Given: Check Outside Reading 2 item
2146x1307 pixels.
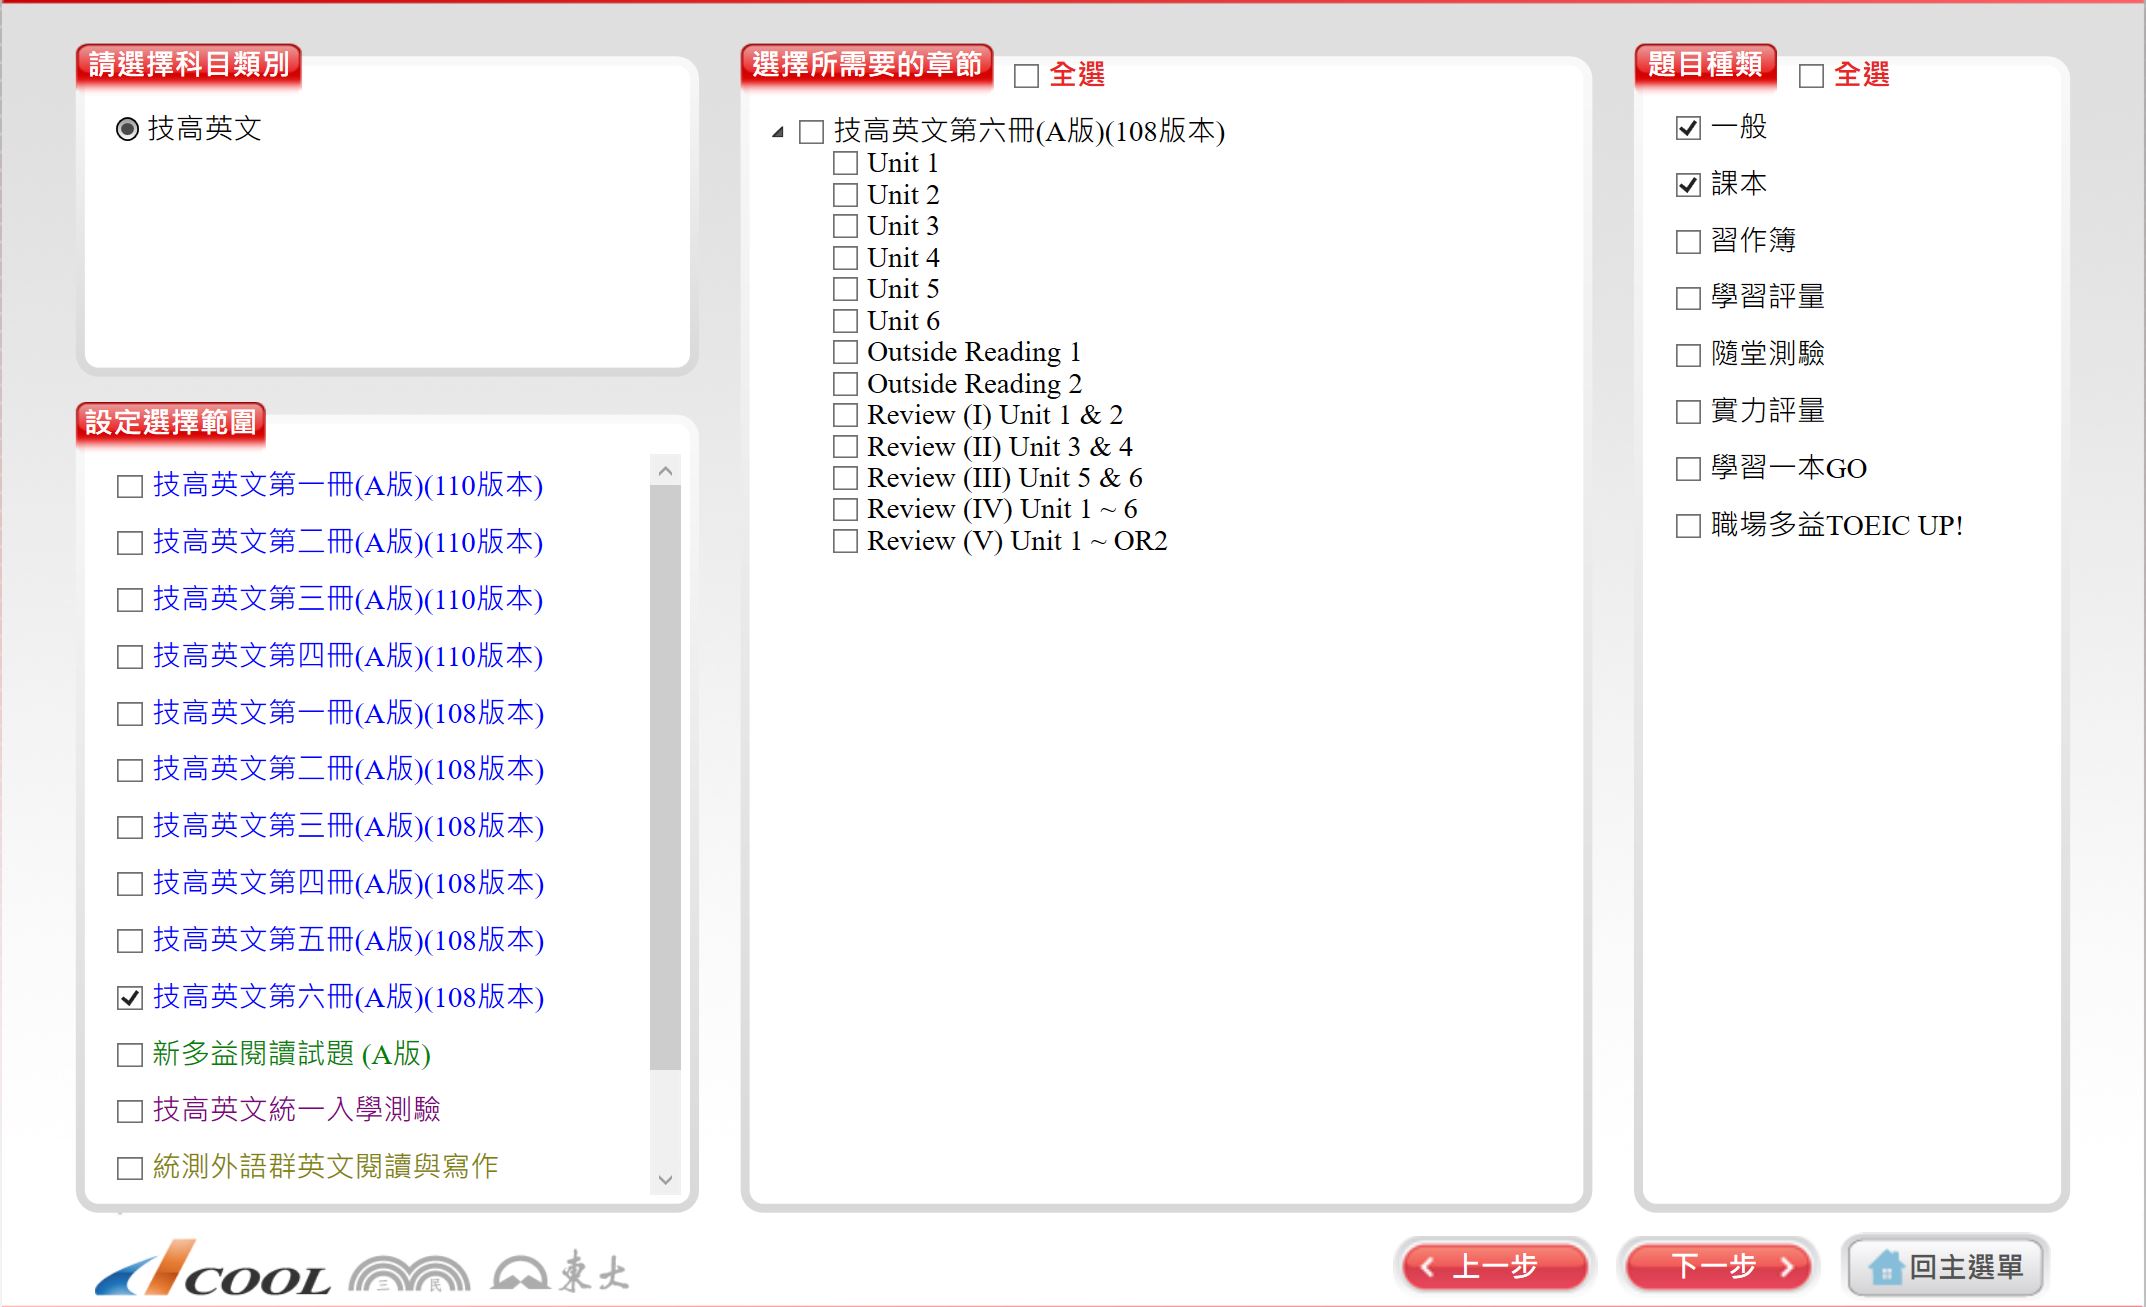Looking at the screenshot, I should 846,384.
